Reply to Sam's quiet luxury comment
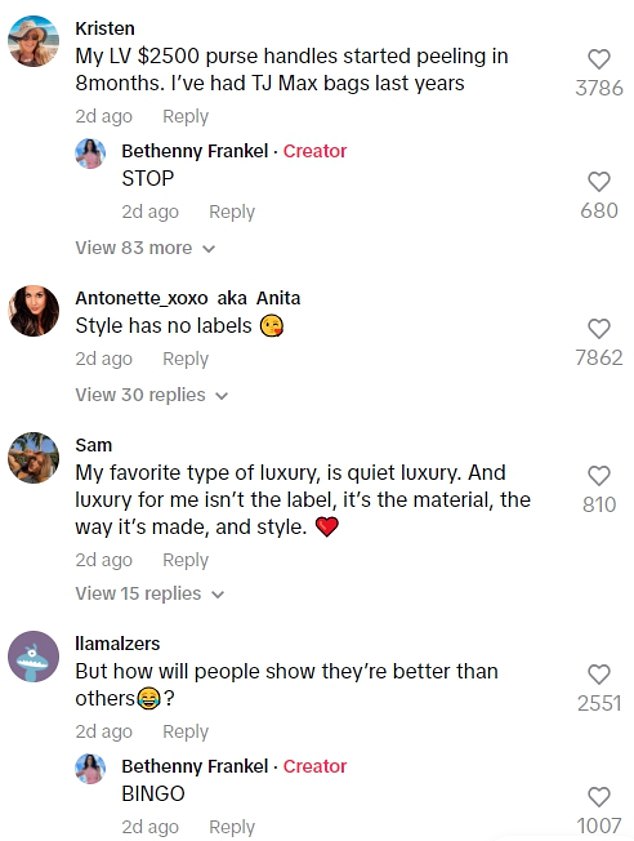Image resolution: width=634 pixels, height=841 pixels. (185, 560)
